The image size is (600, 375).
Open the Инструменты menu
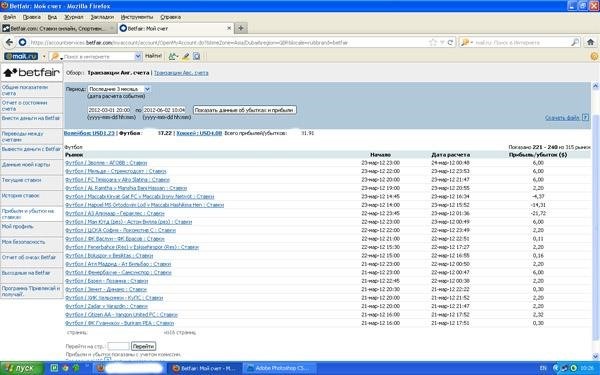point(137,17)
